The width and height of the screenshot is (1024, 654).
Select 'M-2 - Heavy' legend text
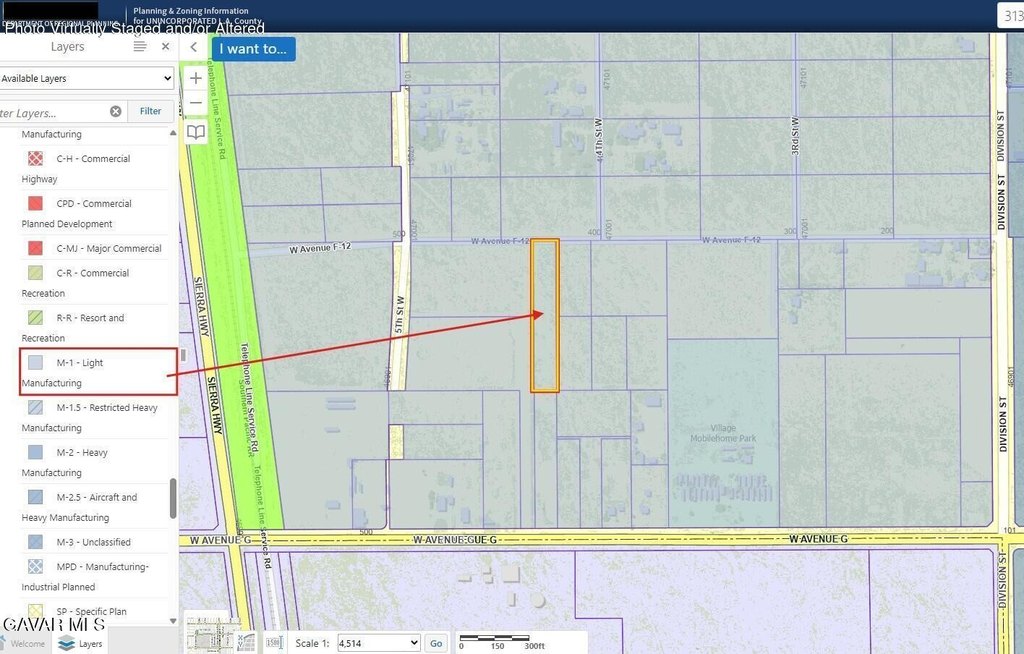coord(82,452)
